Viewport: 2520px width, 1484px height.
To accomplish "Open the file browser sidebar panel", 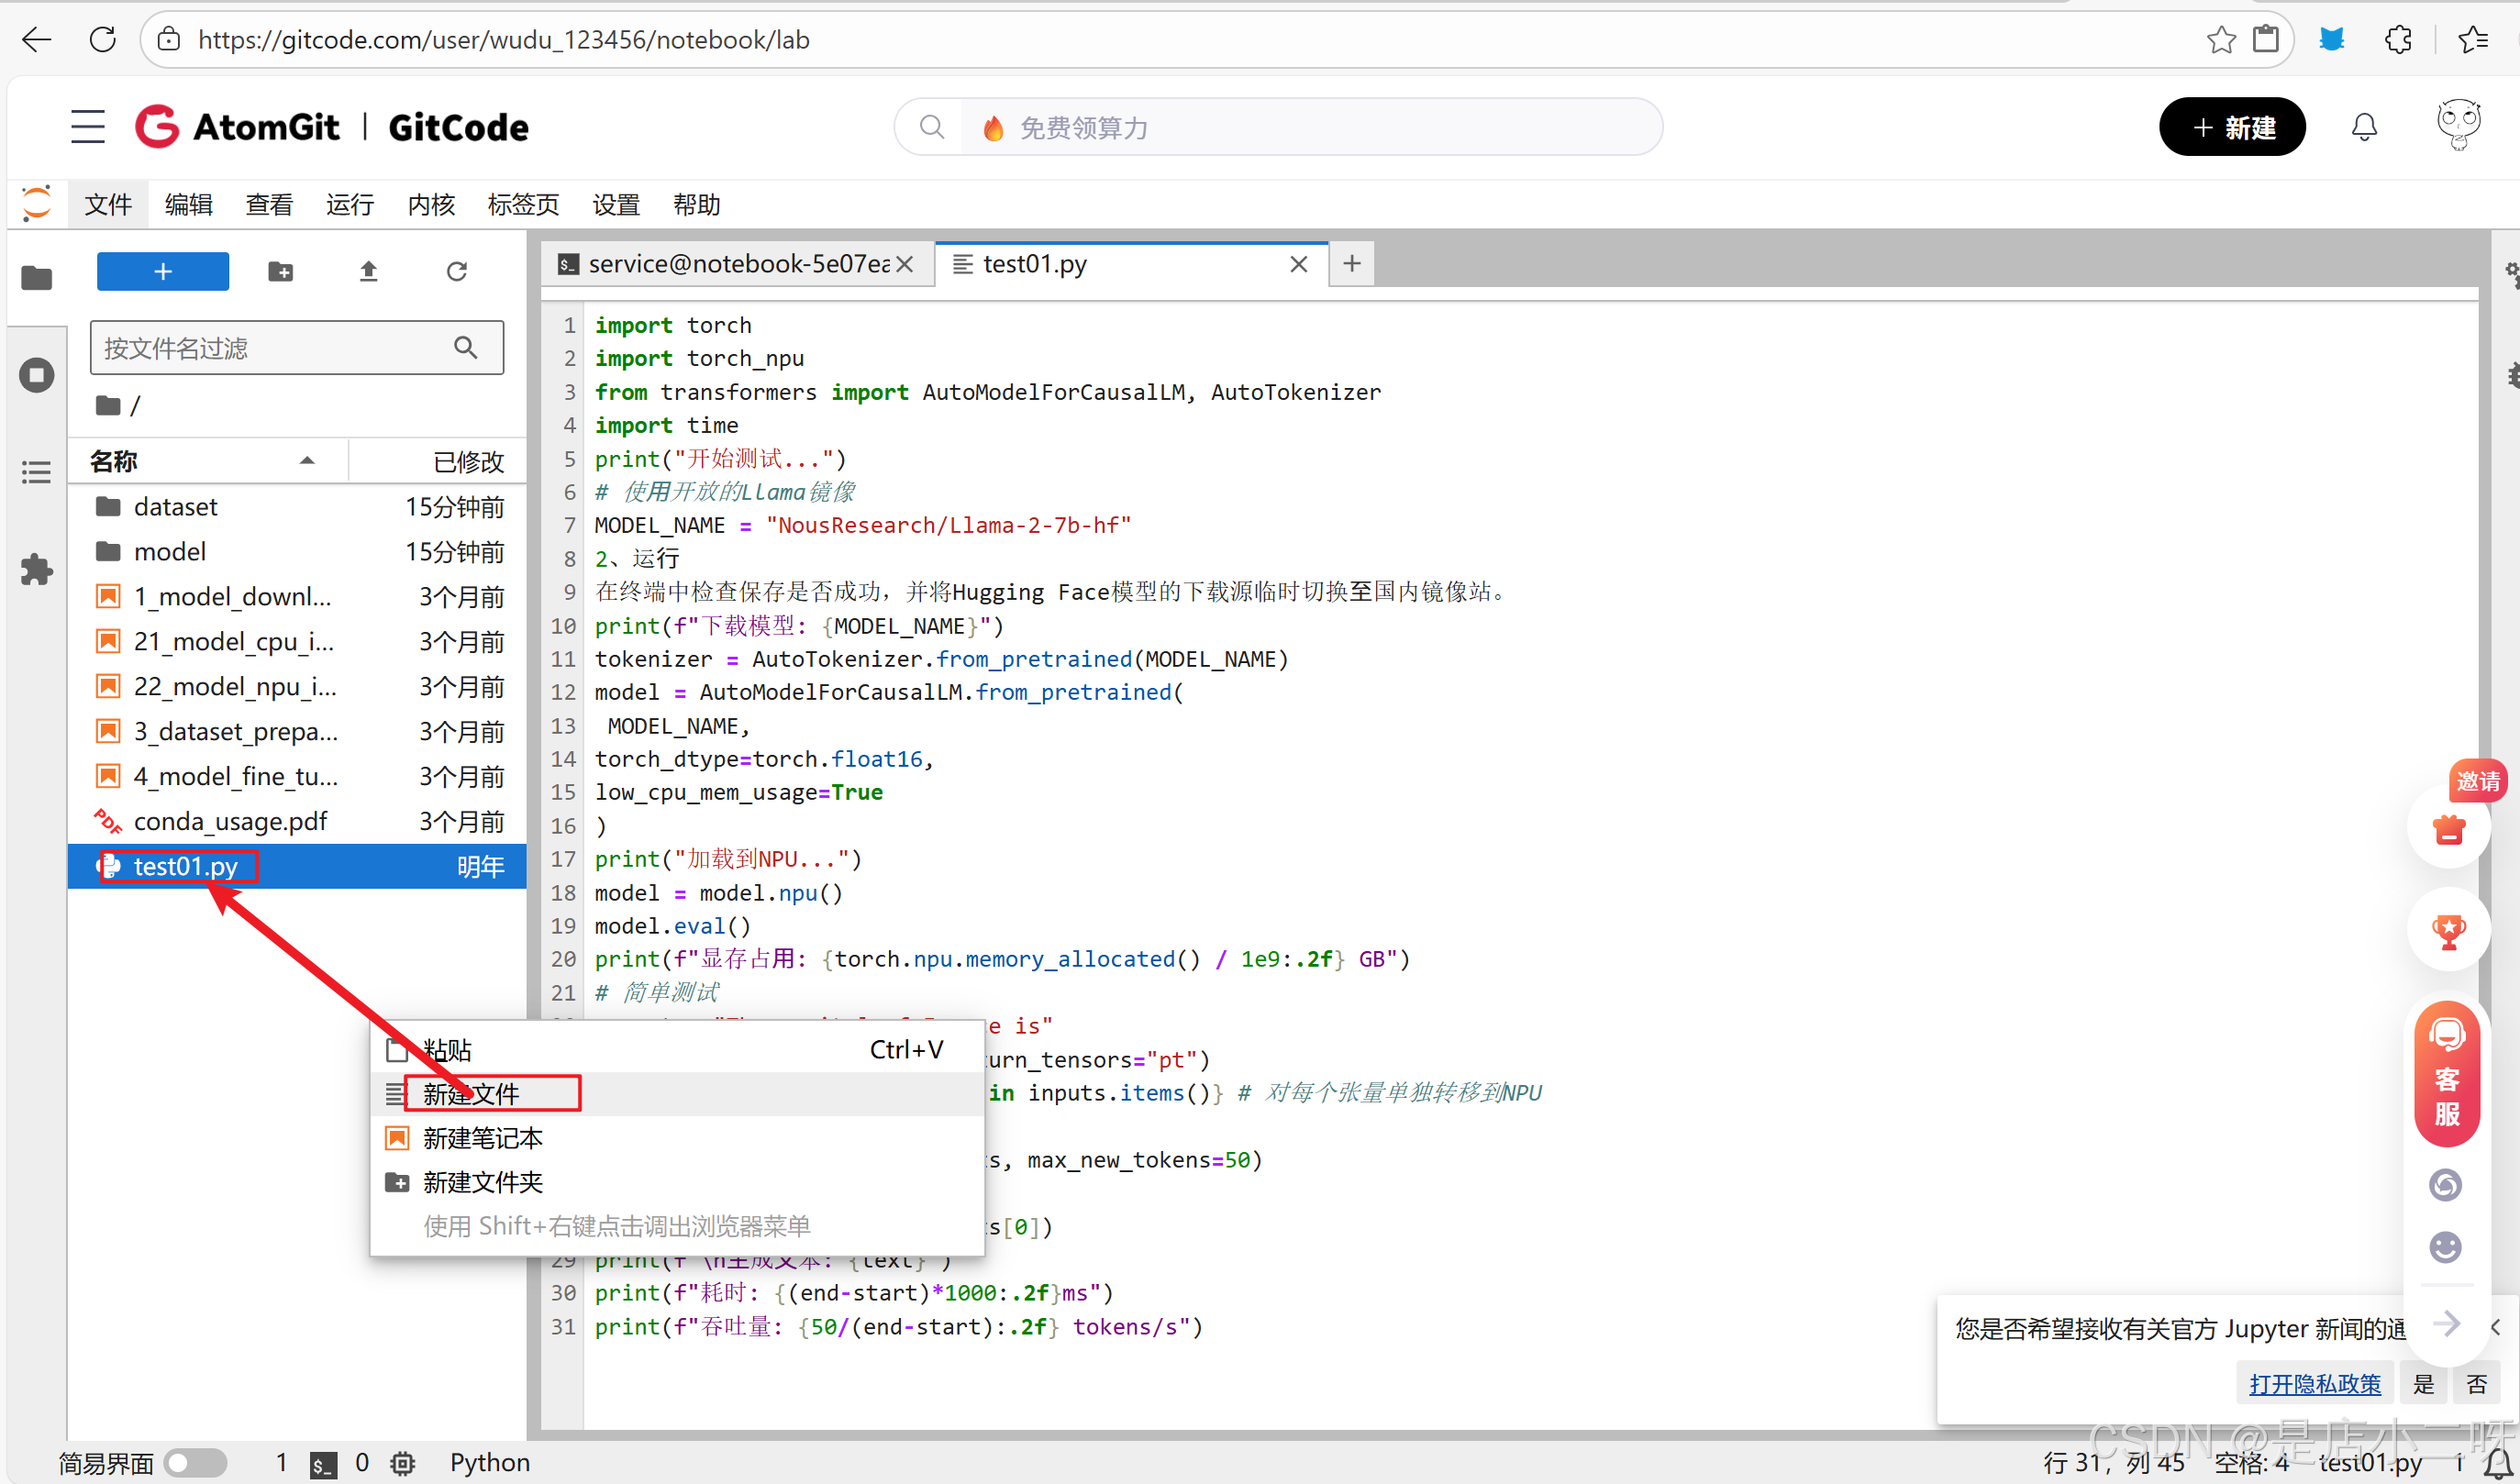I will tap(36, 278).
